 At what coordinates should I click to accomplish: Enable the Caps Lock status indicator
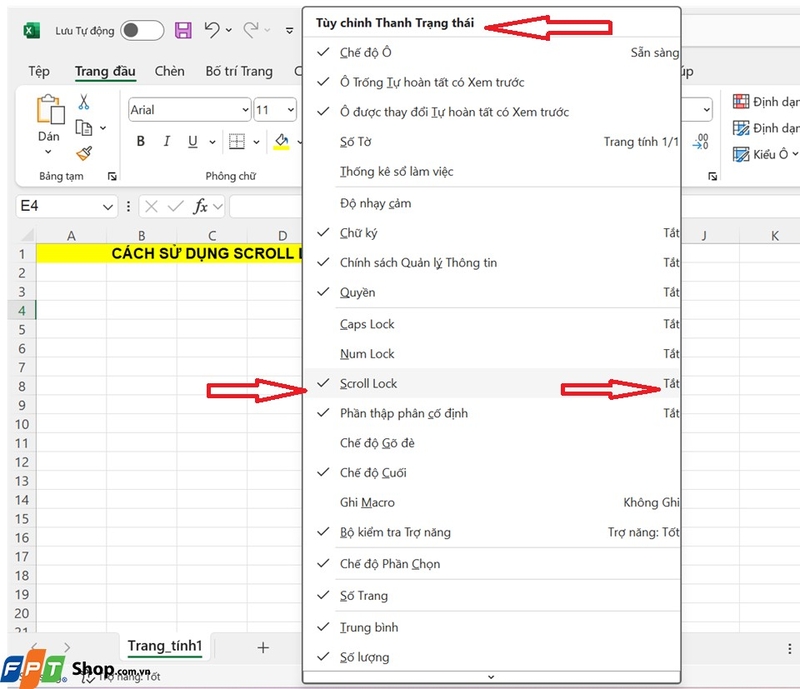point(492,324)
